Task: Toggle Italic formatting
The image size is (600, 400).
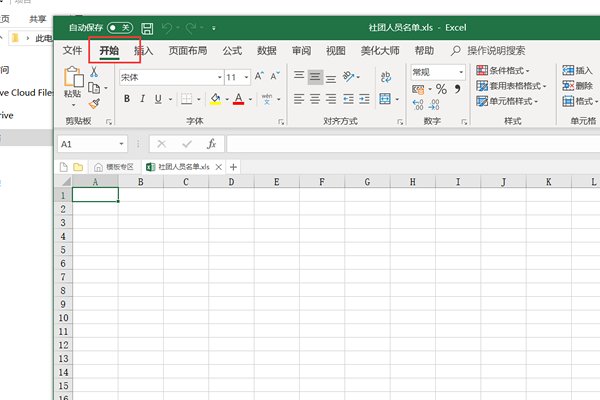Action: coord(143,98)
